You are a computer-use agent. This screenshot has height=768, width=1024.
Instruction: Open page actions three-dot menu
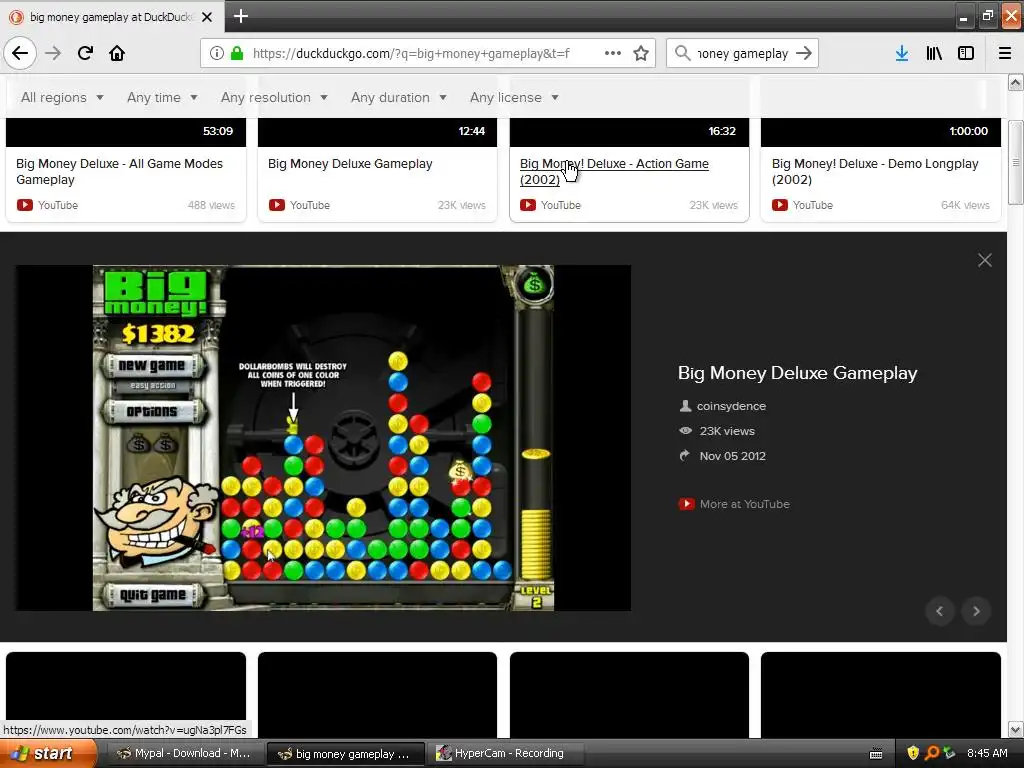tap(613, 53)
